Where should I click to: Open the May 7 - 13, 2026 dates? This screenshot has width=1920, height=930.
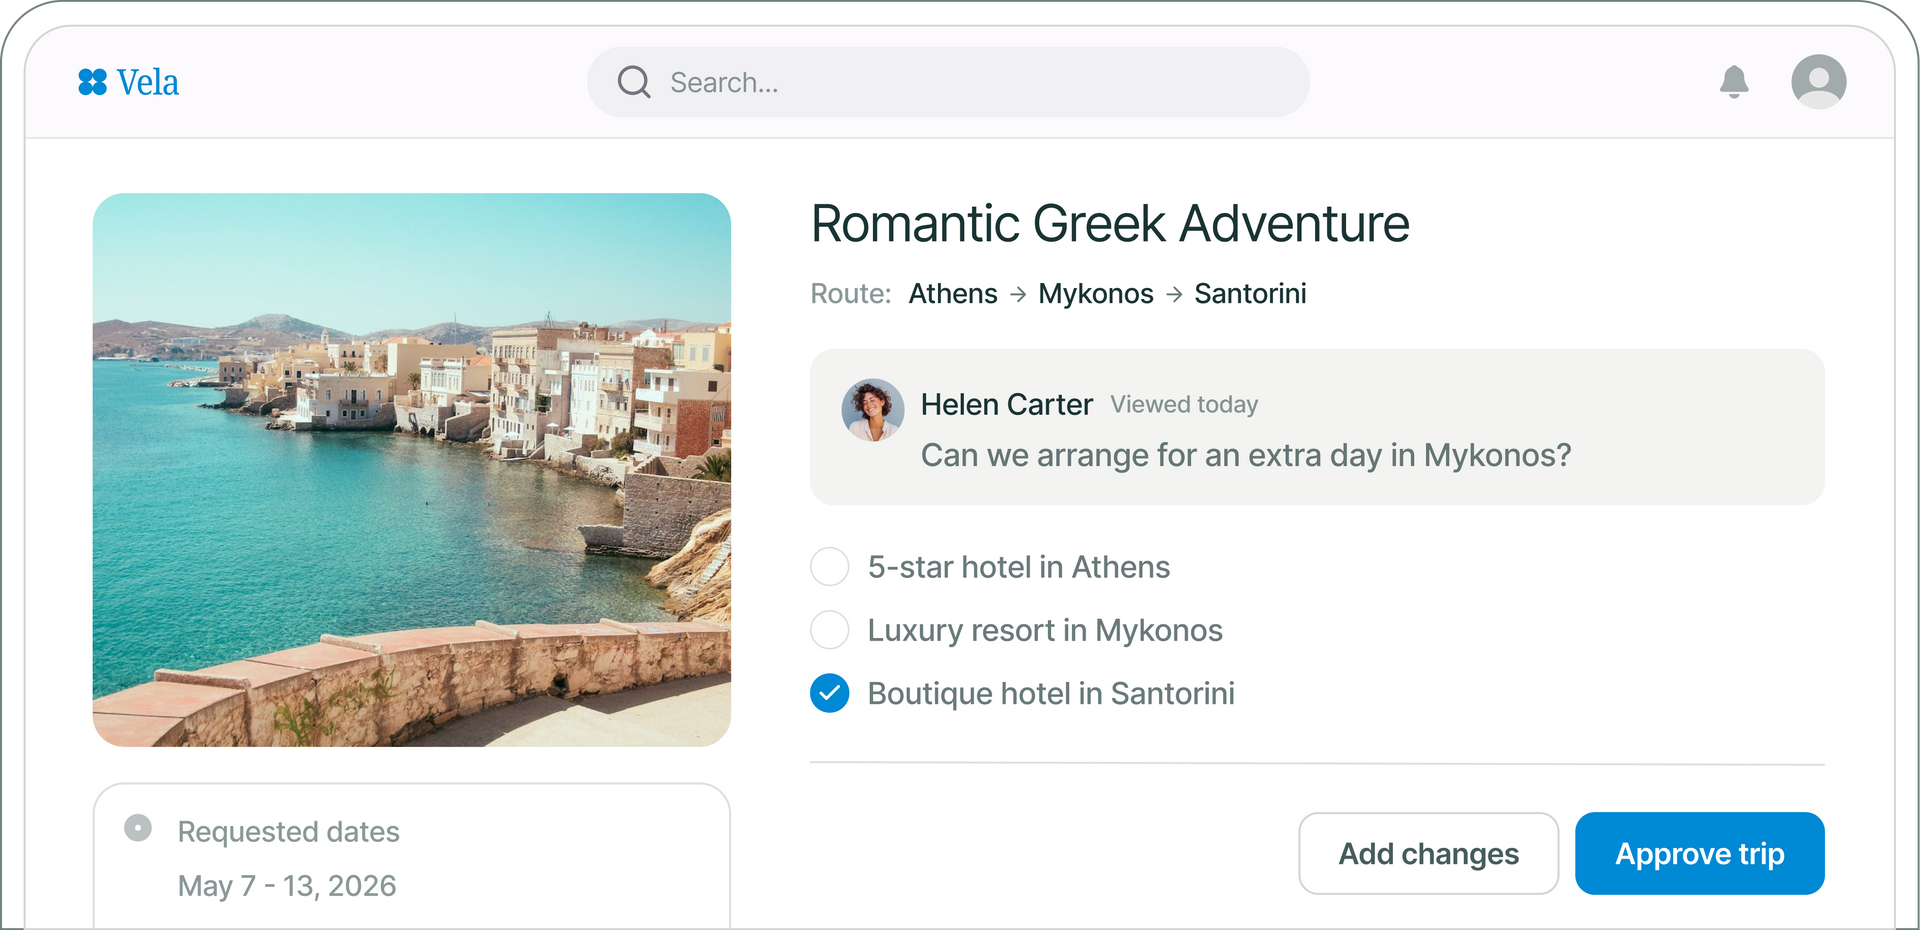point(287,886)
